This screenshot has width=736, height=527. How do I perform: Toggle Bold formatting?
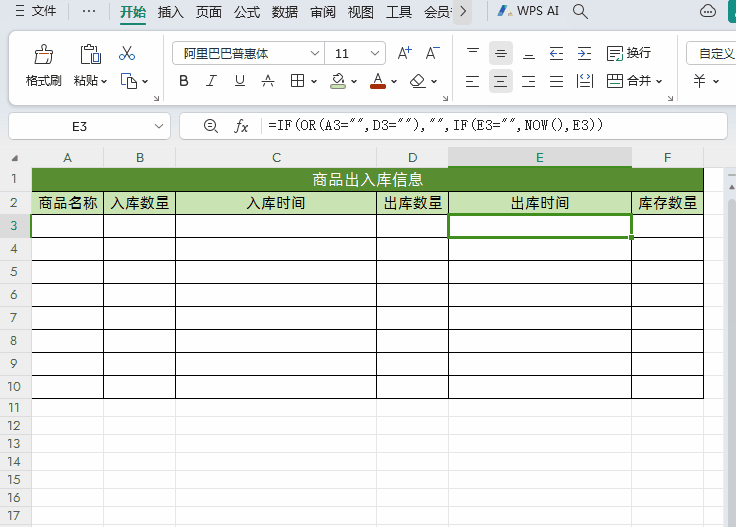(184, 81)
